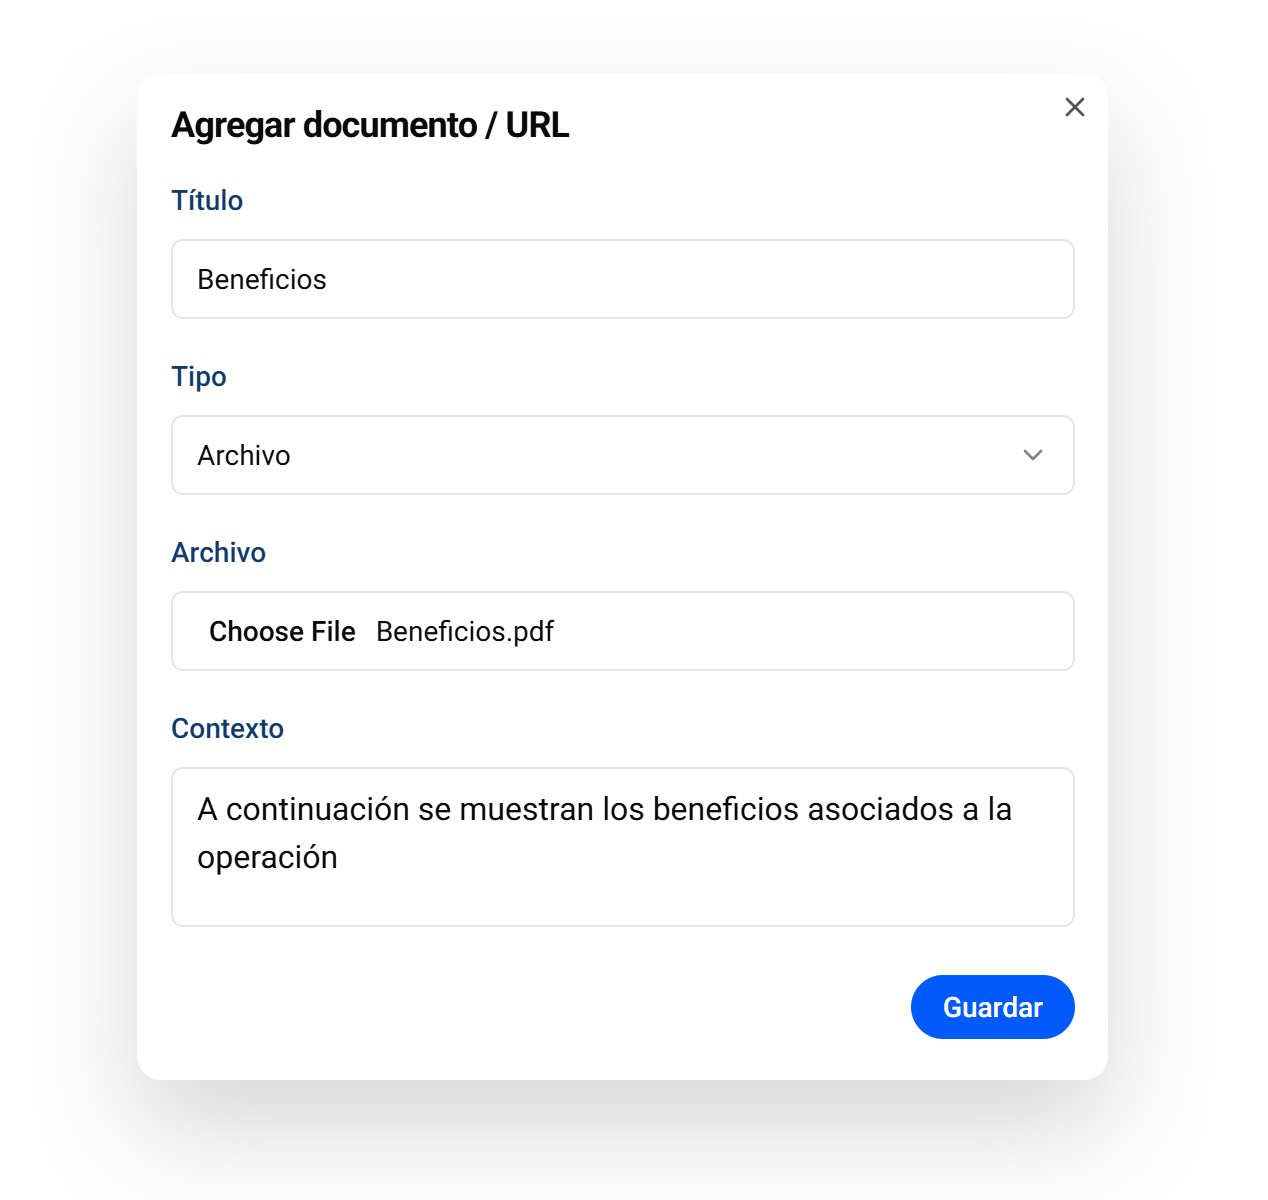Viewport: 1268px width, 1200px height.
Task: Click the Tipo field label
Action: click(199, 376)
